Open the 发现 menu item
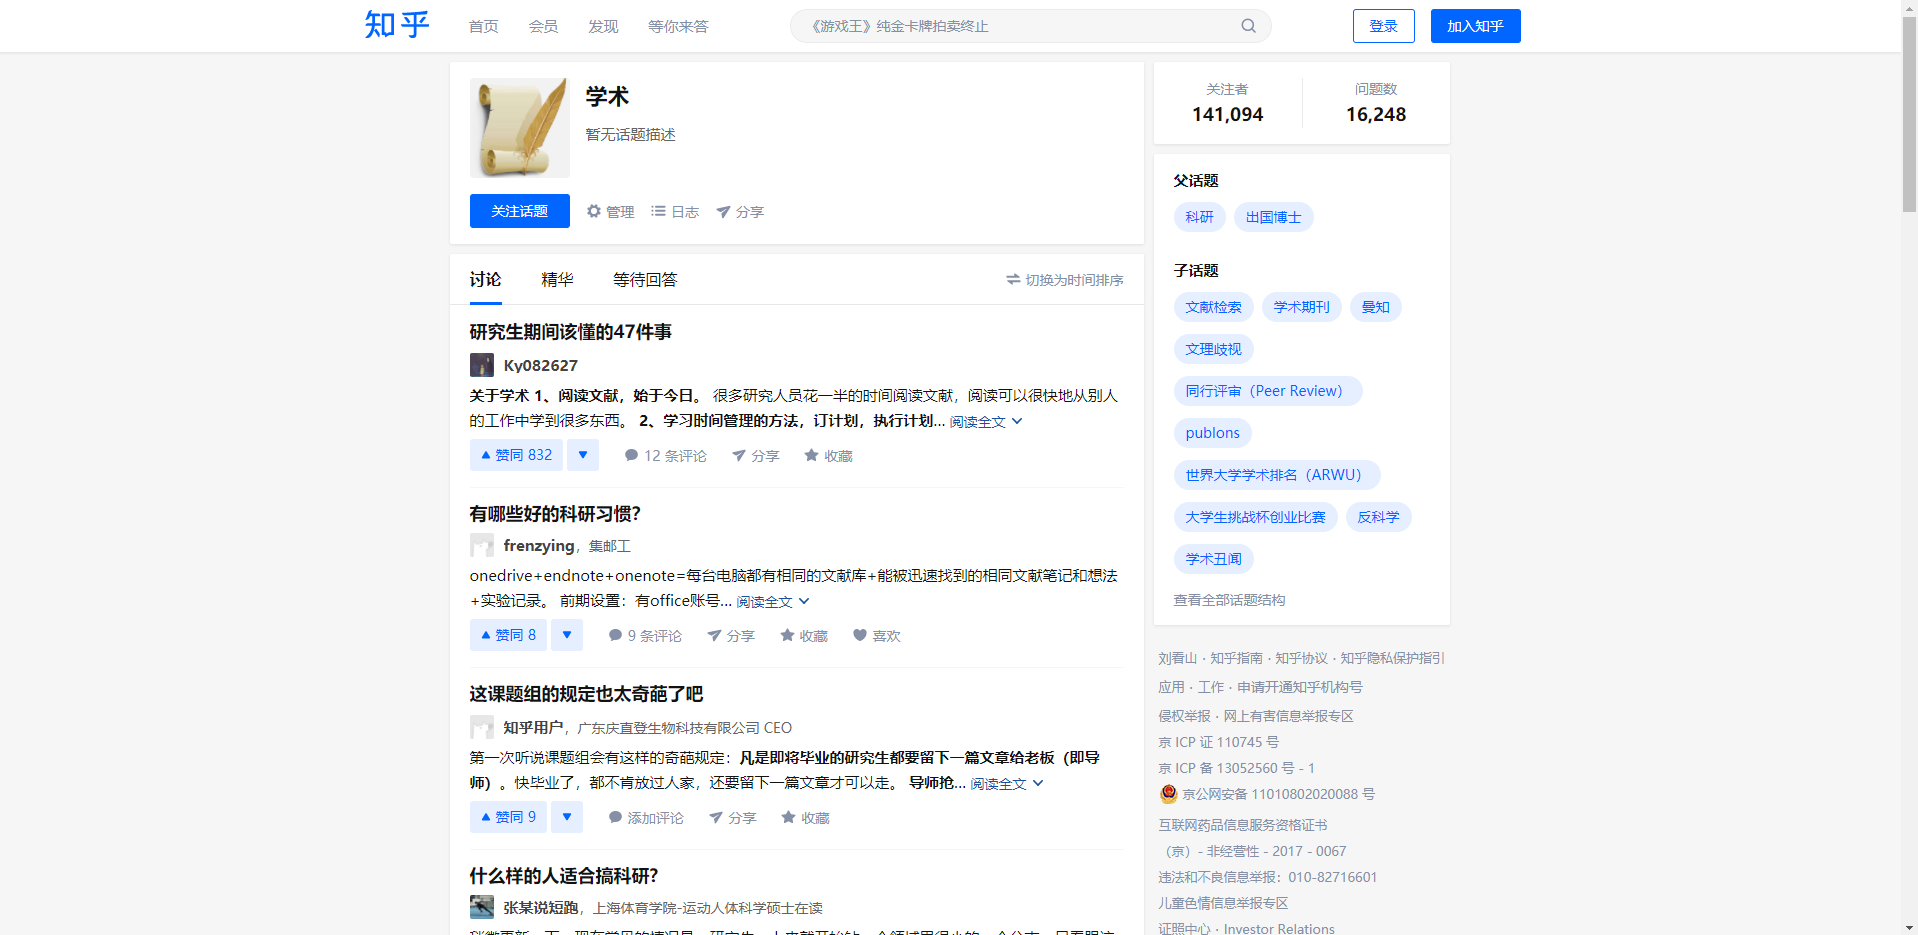 click(x=602, y=25)
